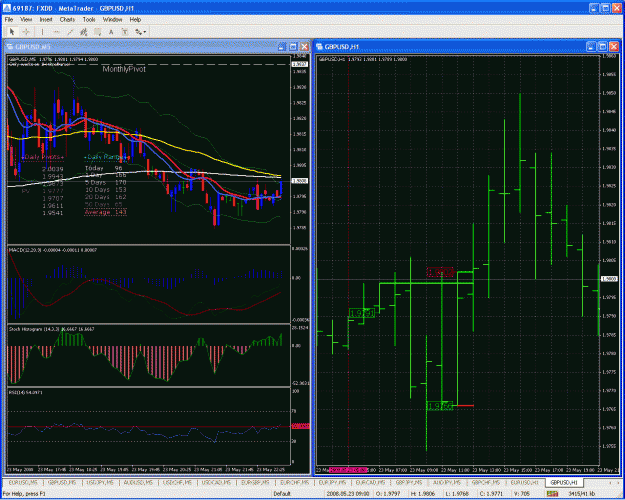Click the GBPUSD,M5 chart window icon
The width and height of the screenshot is (625, 500).
click(x=10, y=47)
